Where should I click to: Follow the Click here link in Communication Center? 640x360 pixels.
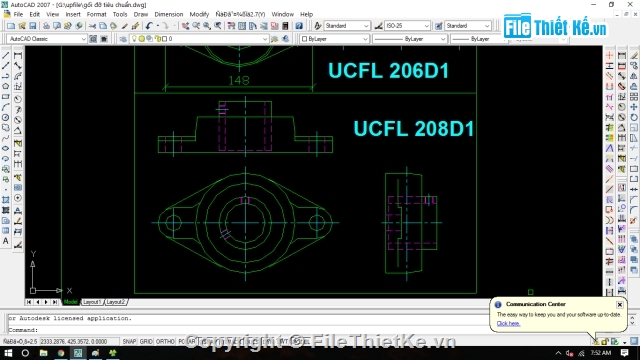coord(508,323)
